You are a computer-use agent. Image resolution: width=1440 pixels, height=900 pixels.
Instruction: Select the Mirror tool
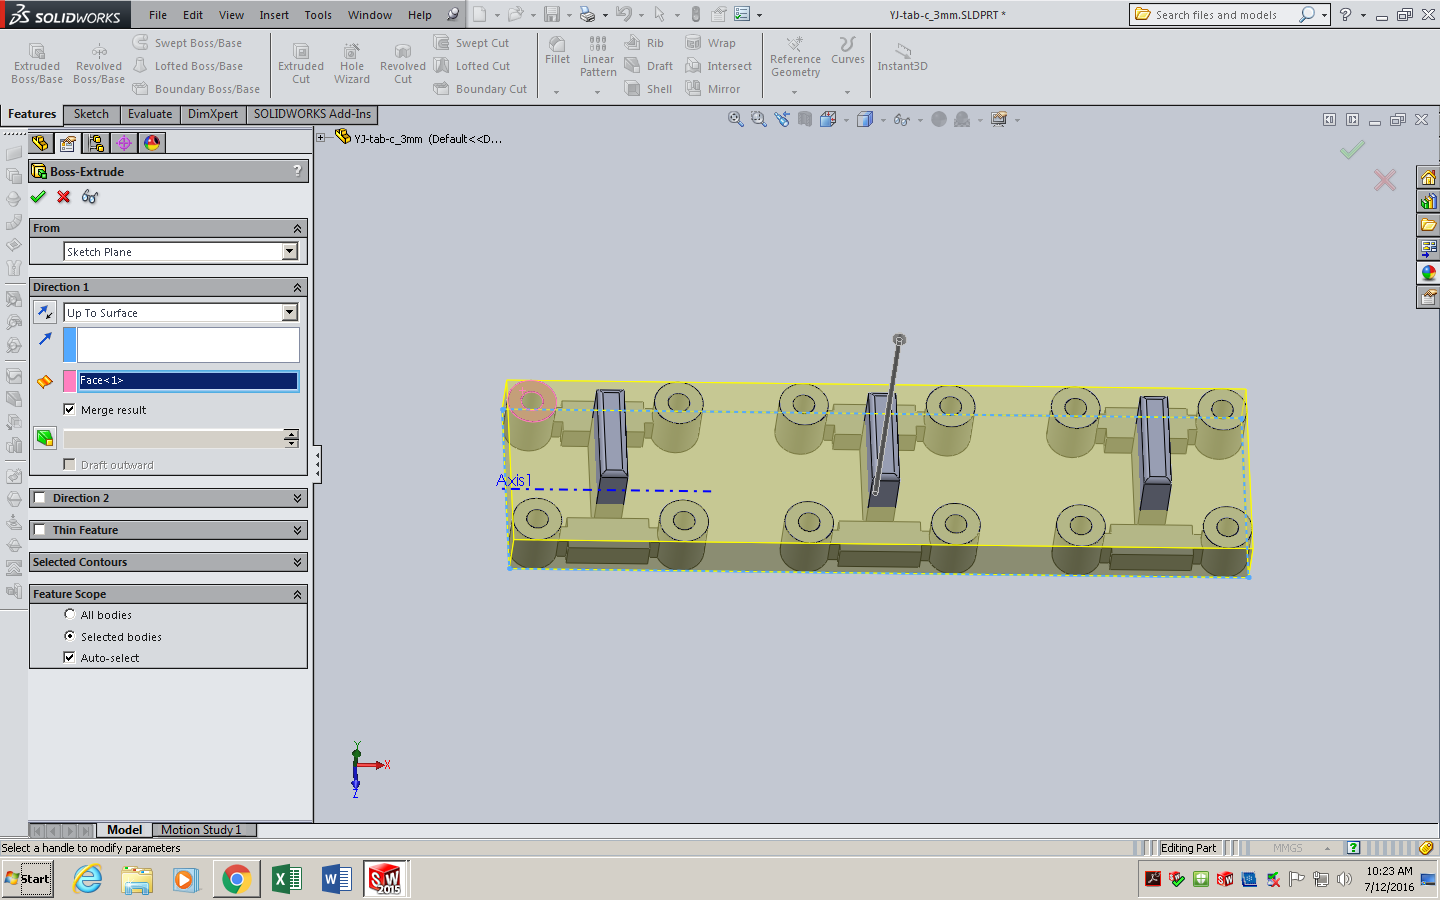pyautogui.click(x=712, y=89)
